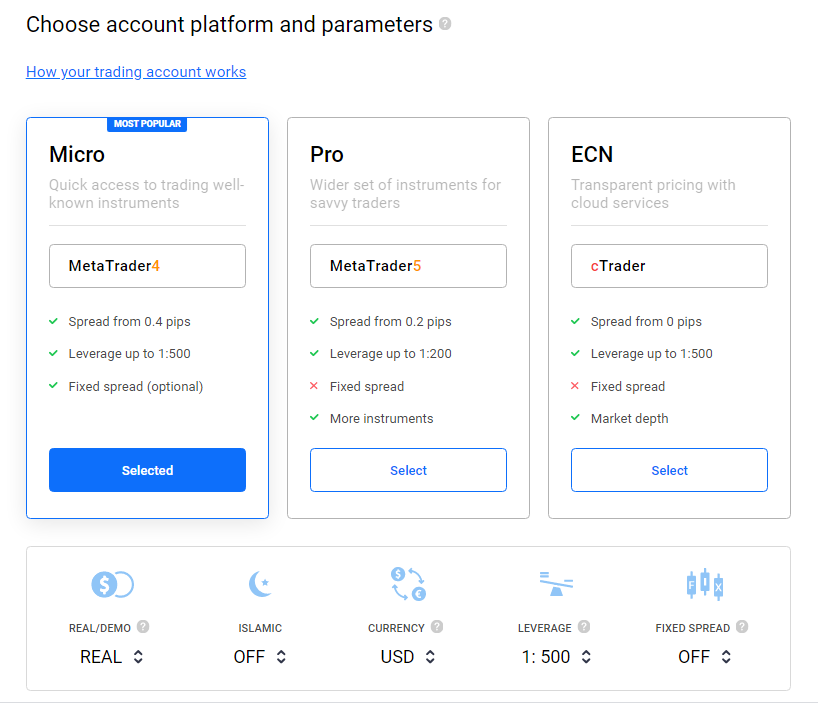Click the Islamic crescent moon icon
Screen dimensions: 818x712
[260, 584]
